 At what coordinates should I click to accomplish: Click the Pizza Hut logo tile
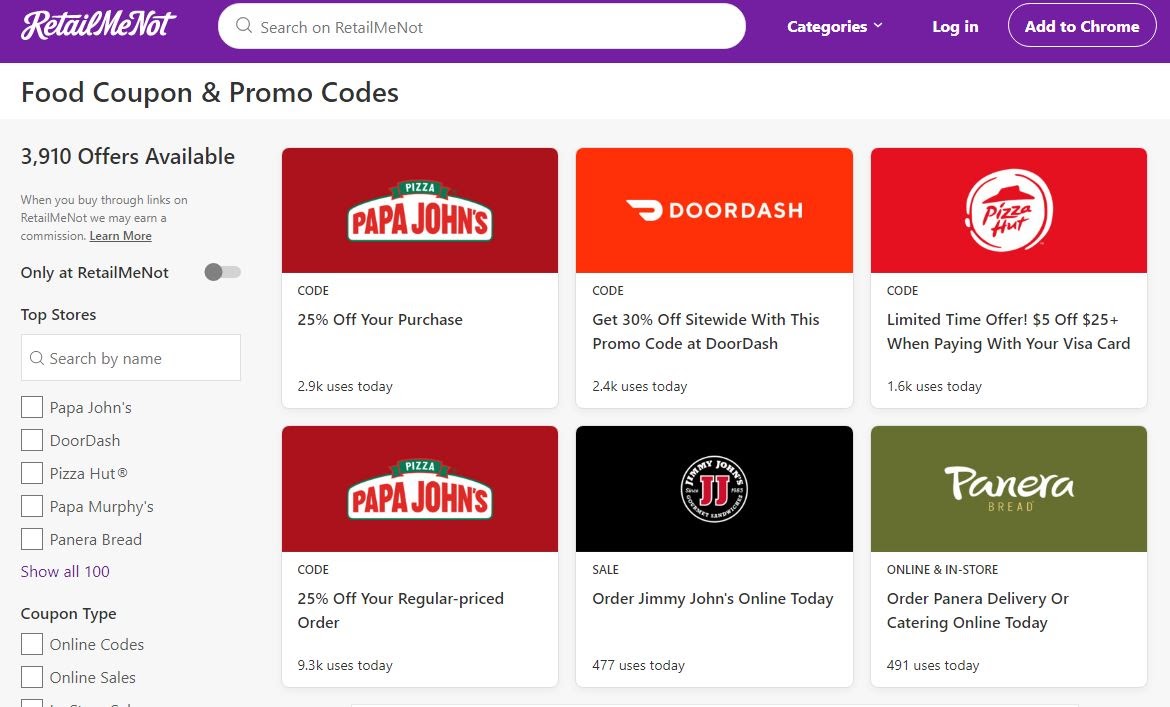click(x=1007, y=210)
